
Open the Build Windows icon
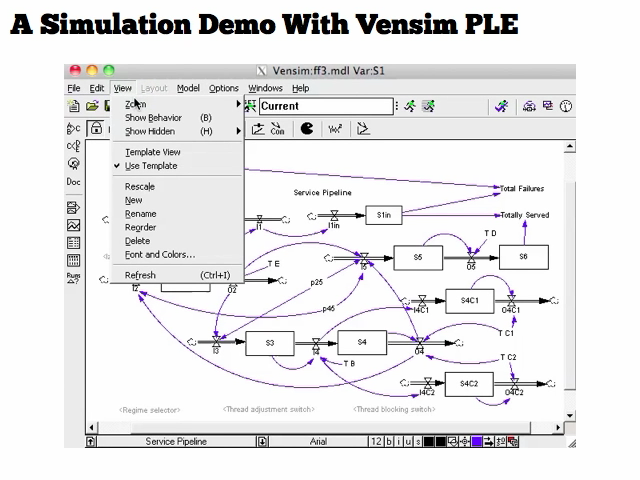coord(529,107)
